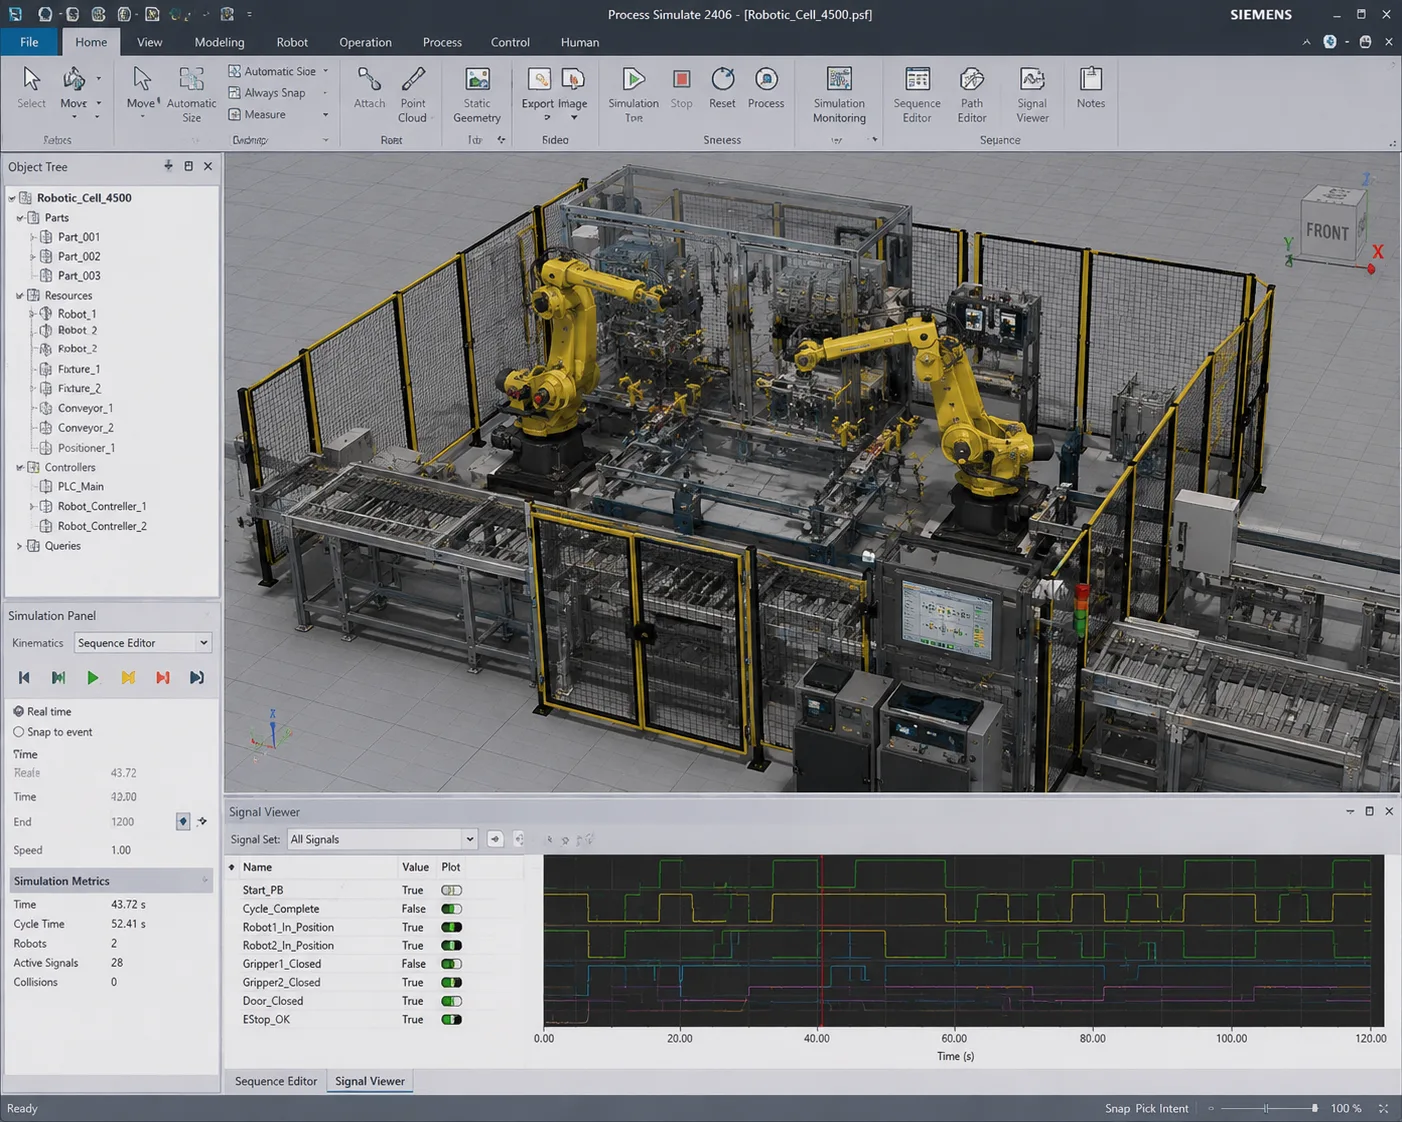Pin the Object Tree panel
This screenshot has height=1122, width=1402.
point(168,166)
